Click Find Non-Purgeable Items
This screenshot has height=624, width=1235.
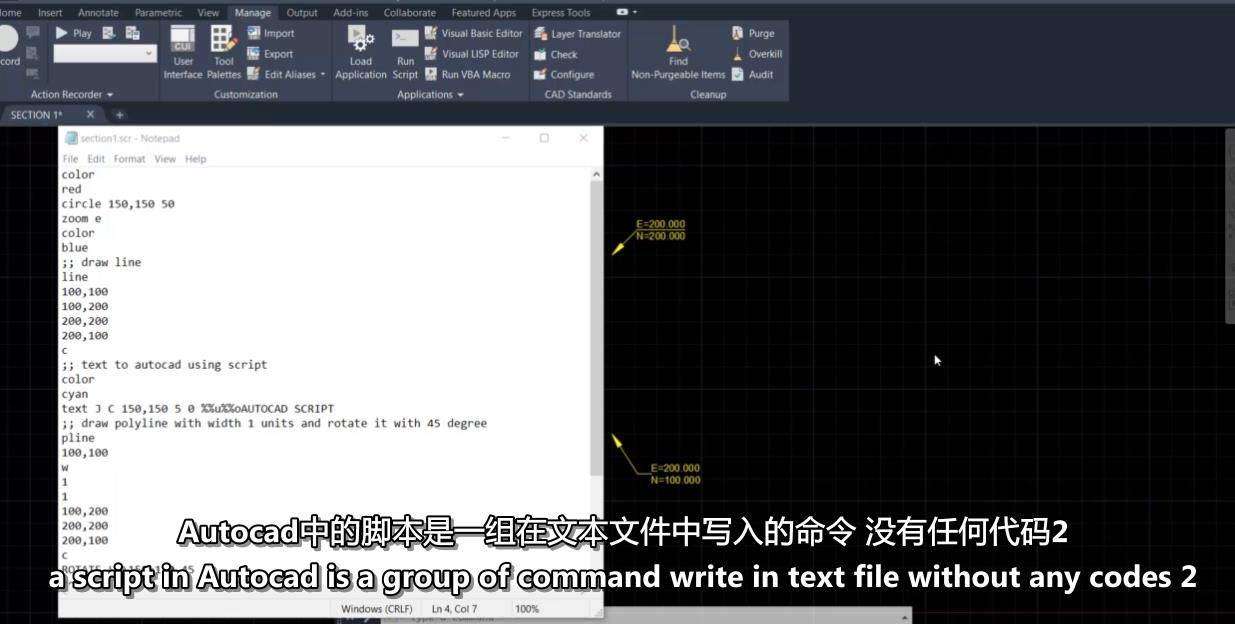[678, 53]
